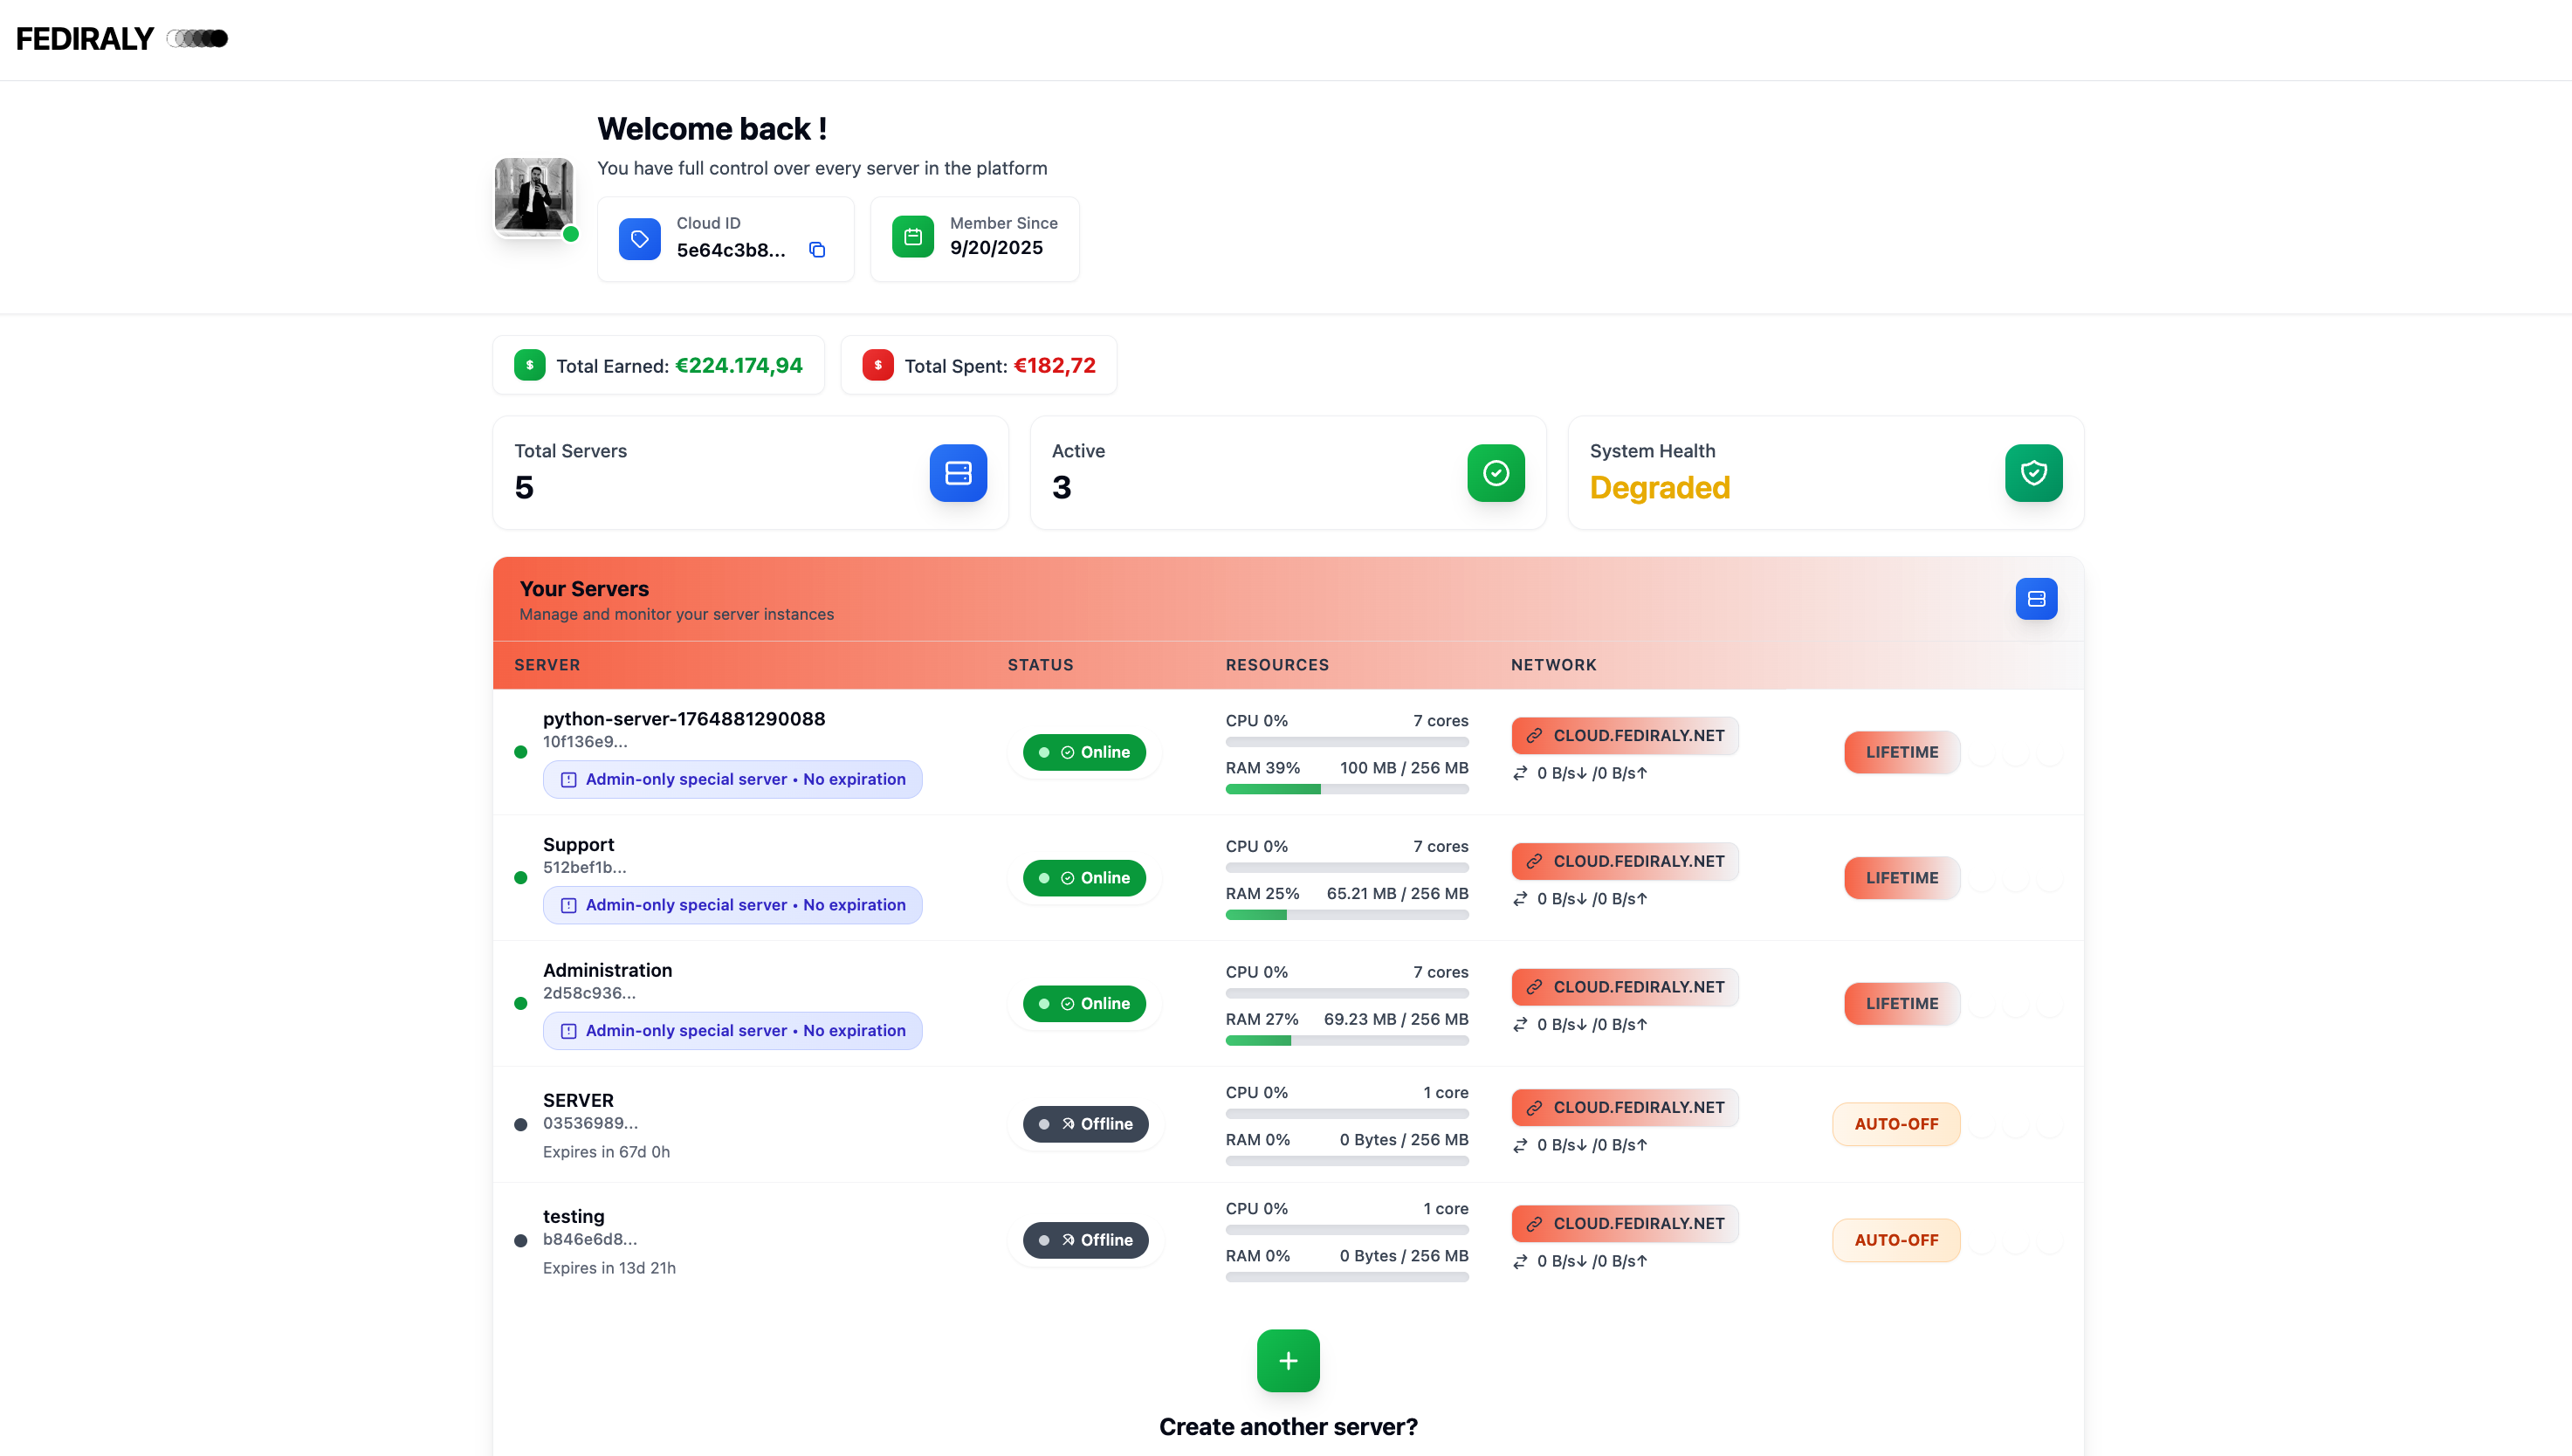Copy the Cloud ID to clipboard
Screen dimensions: 2572x1456
(x=817, y=250)
